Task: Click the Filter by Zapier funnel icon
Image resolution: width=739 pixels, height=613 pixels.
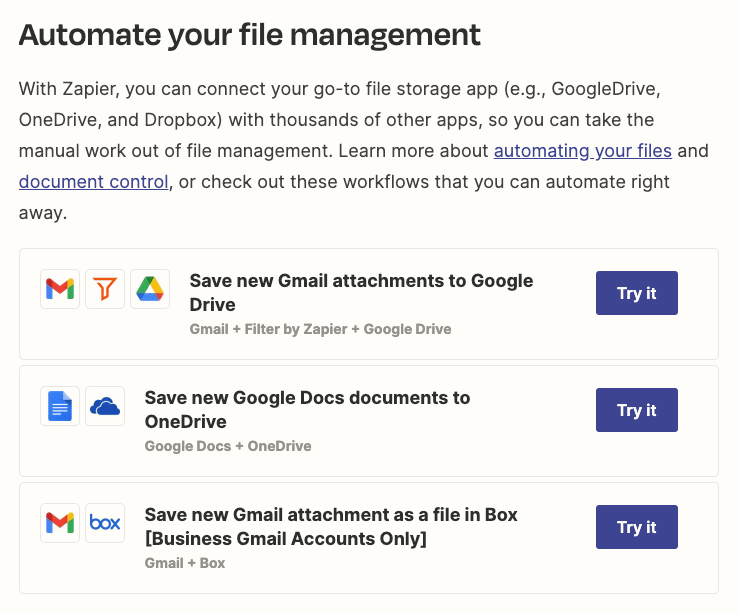Action: 105,289
